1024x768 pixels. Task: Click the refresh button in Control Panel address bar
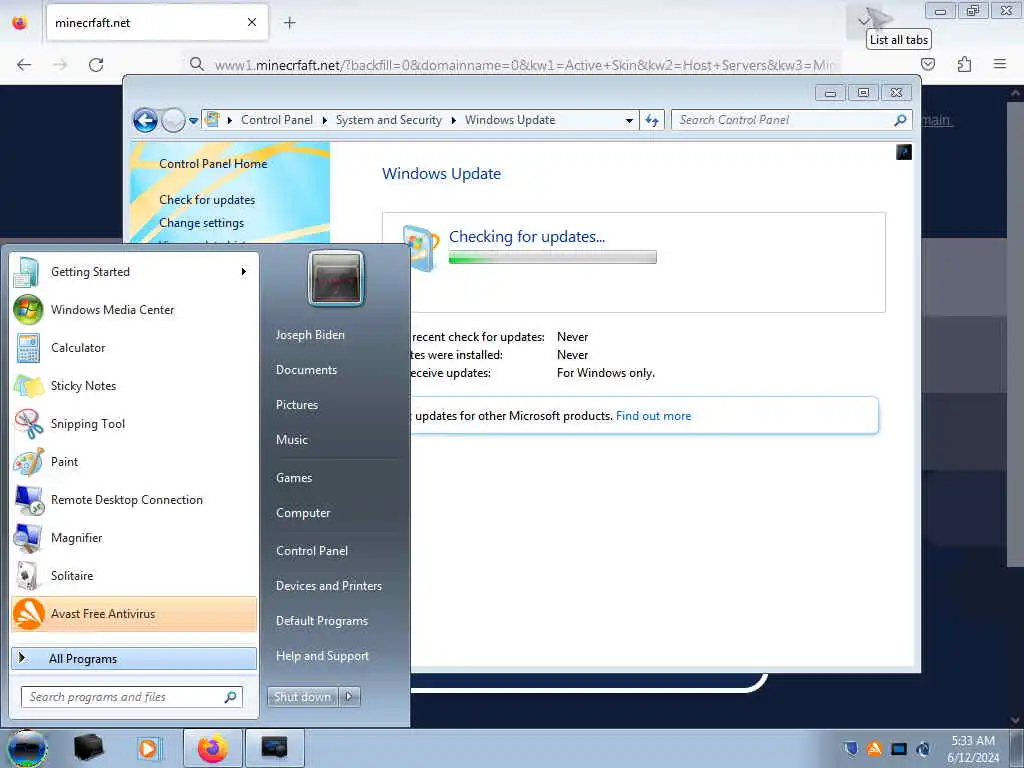click(x=652, y=120)
